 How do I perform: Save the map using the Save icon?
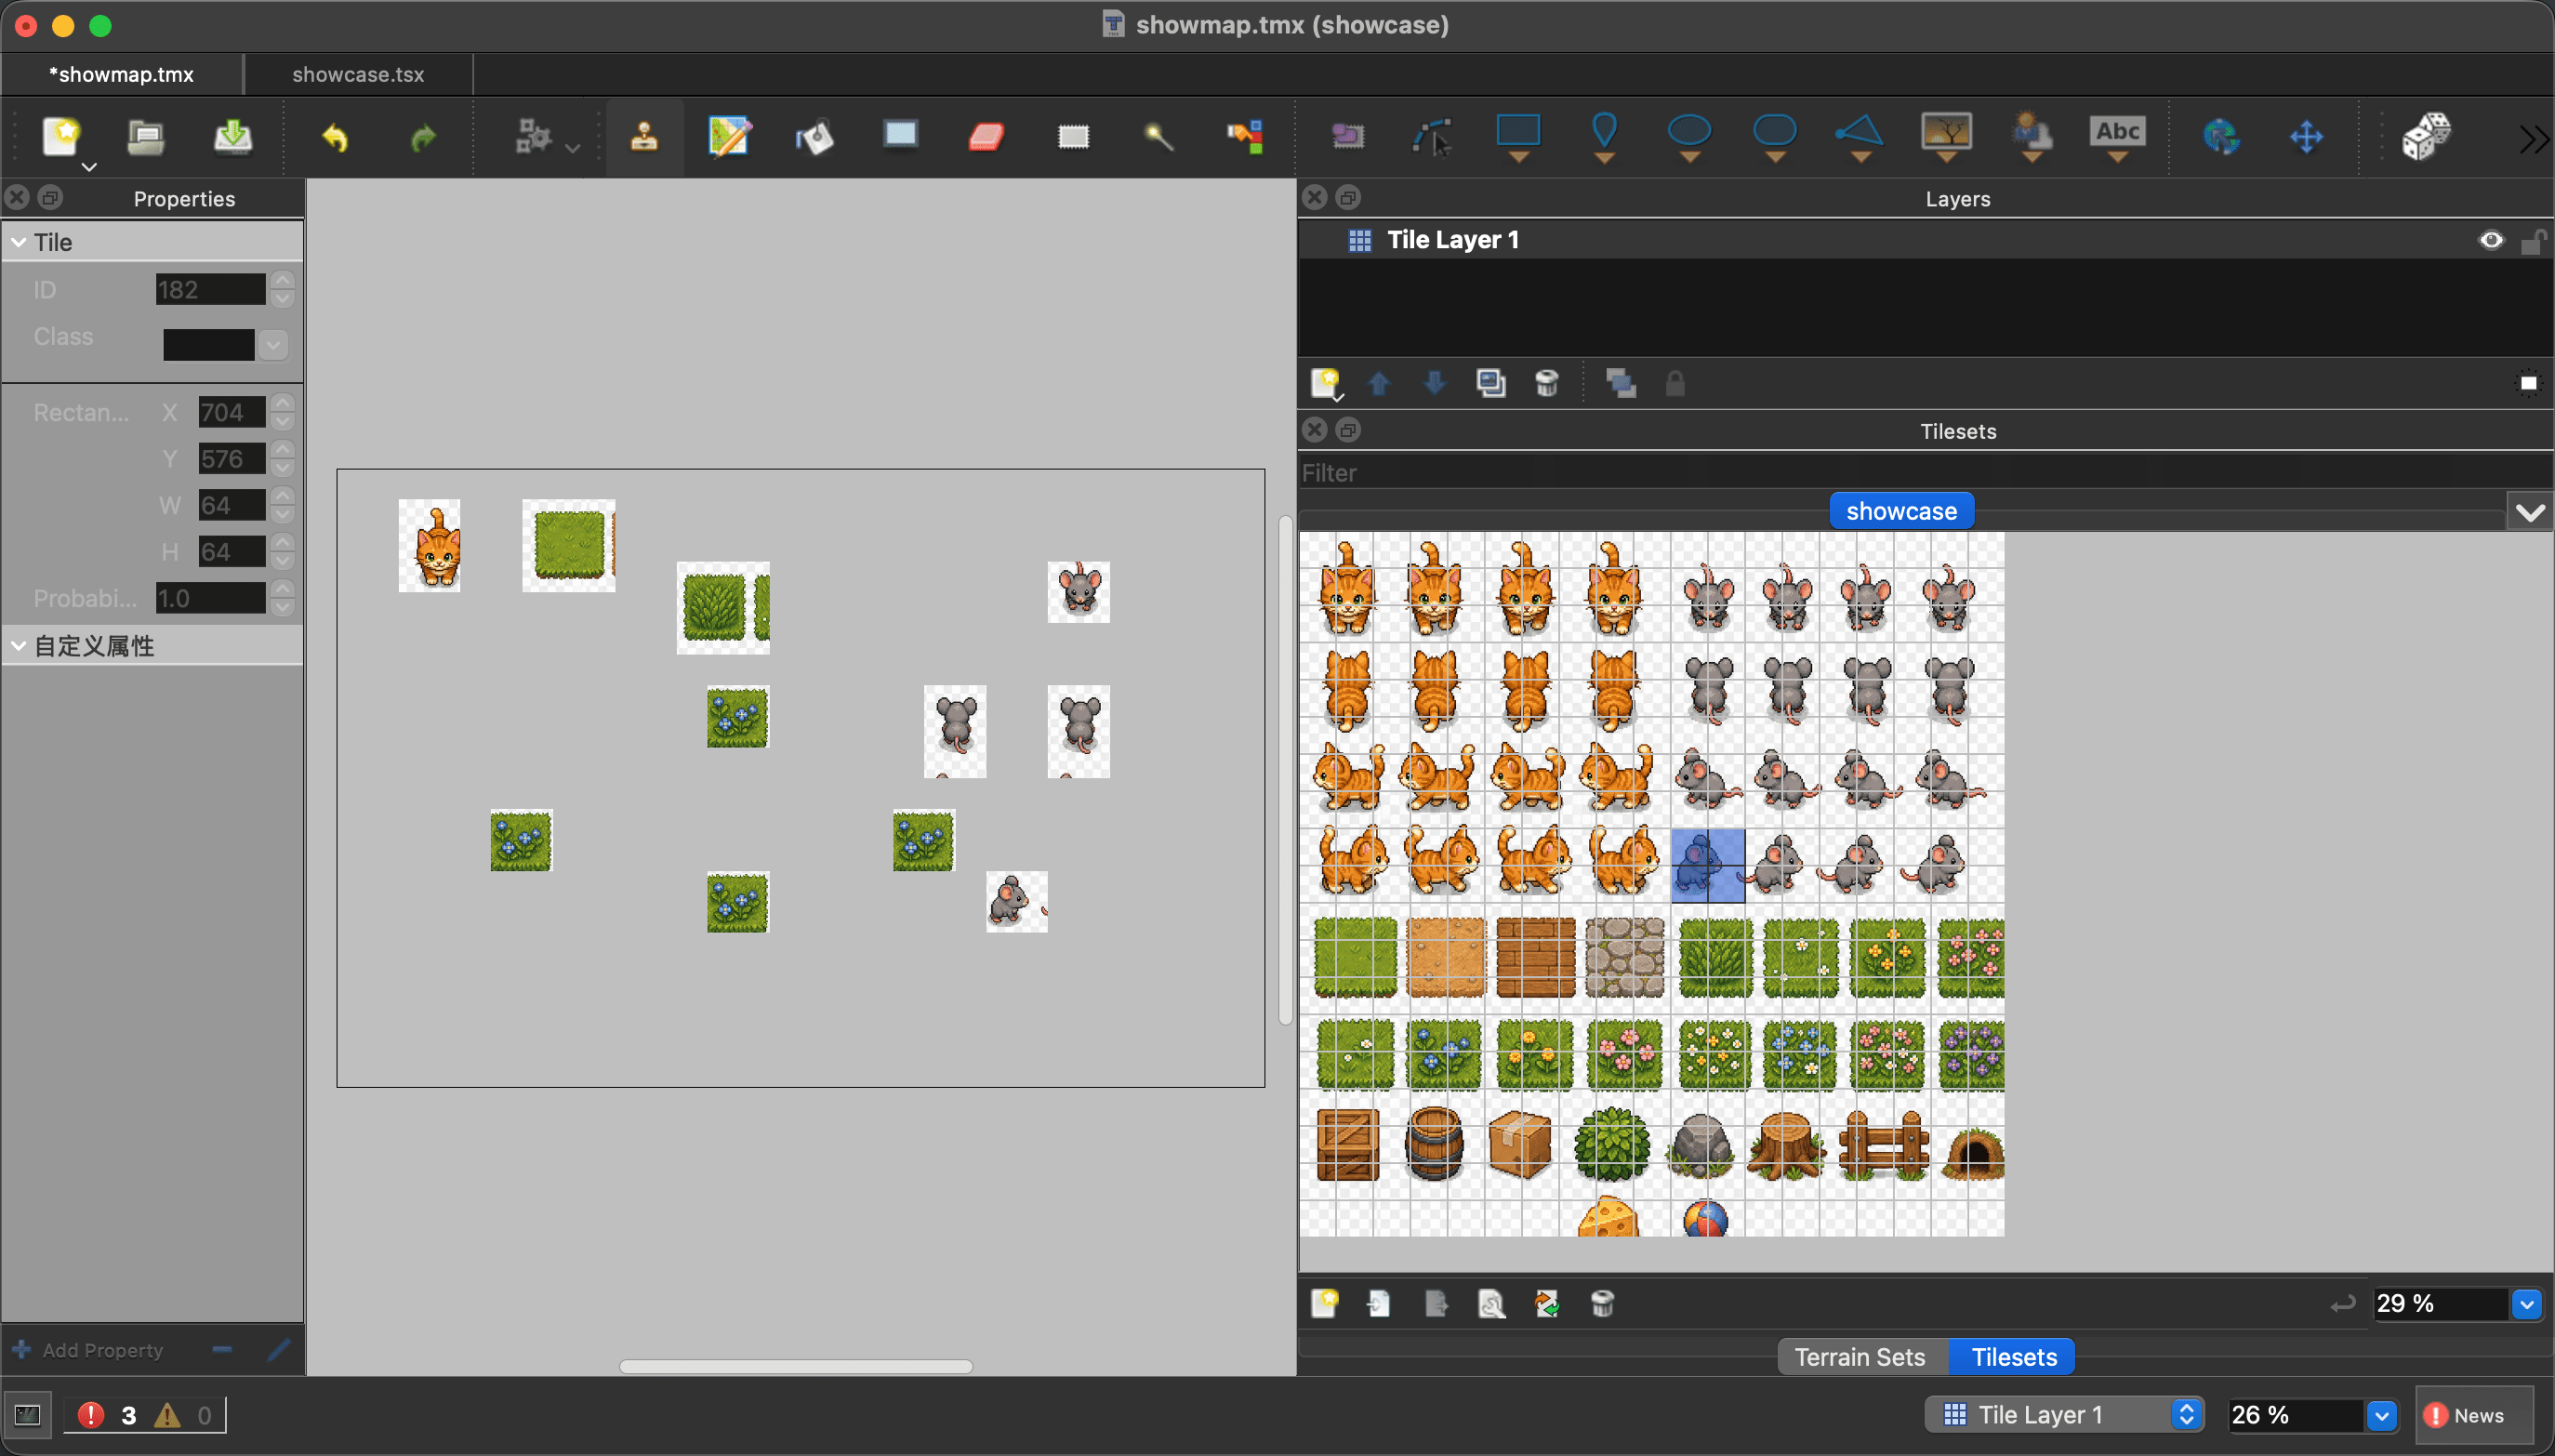pos(232,135)
